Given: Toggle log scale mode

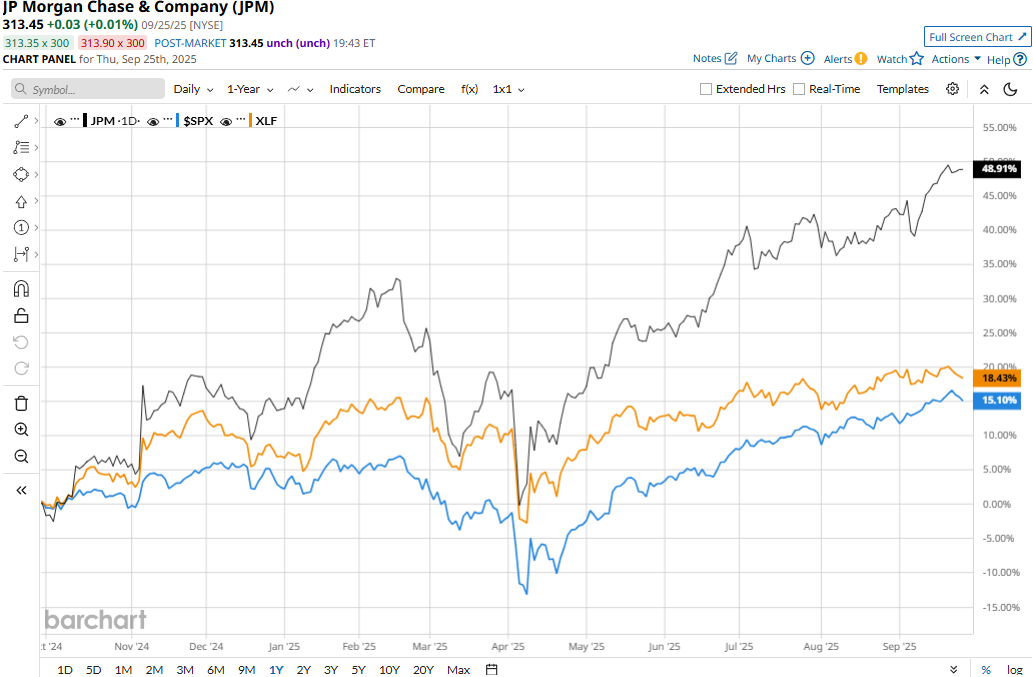Looking at the screenshot, I should [x=1015, y=670].
